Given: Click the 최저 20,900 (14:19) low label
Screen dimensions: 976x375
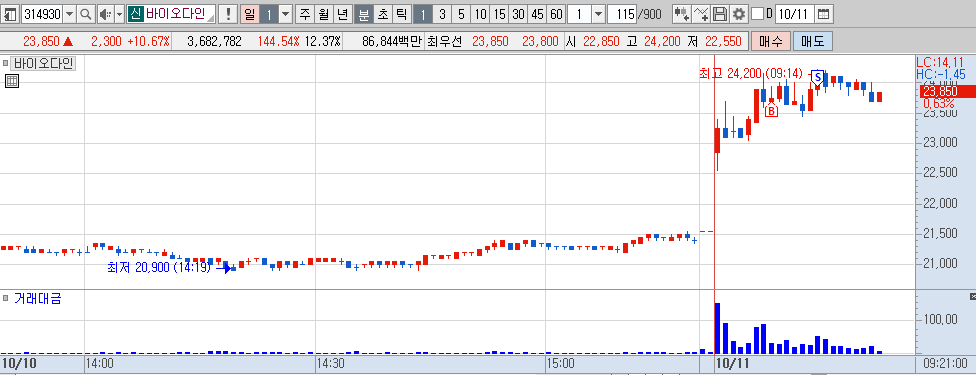Looking at the screenshot, I should (x=159, y=268).
